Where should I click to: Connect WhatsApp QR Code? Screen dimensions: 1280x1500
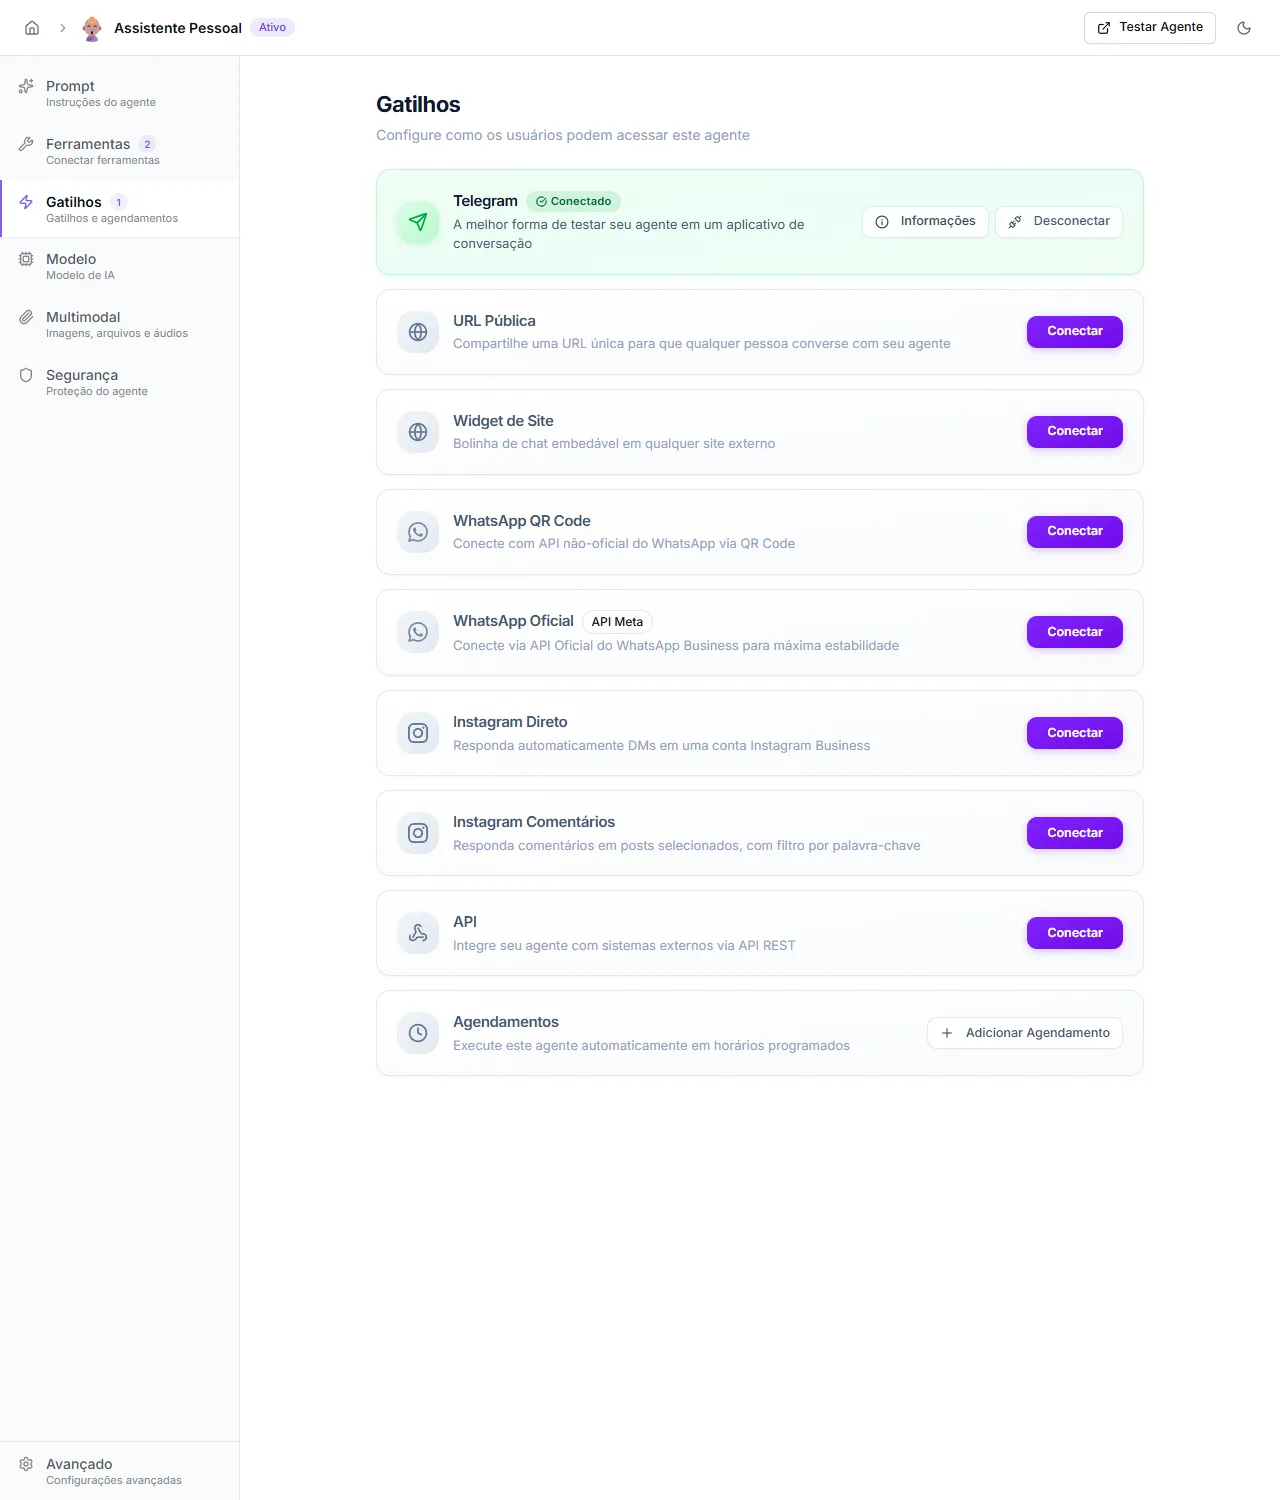point(1075,532)
